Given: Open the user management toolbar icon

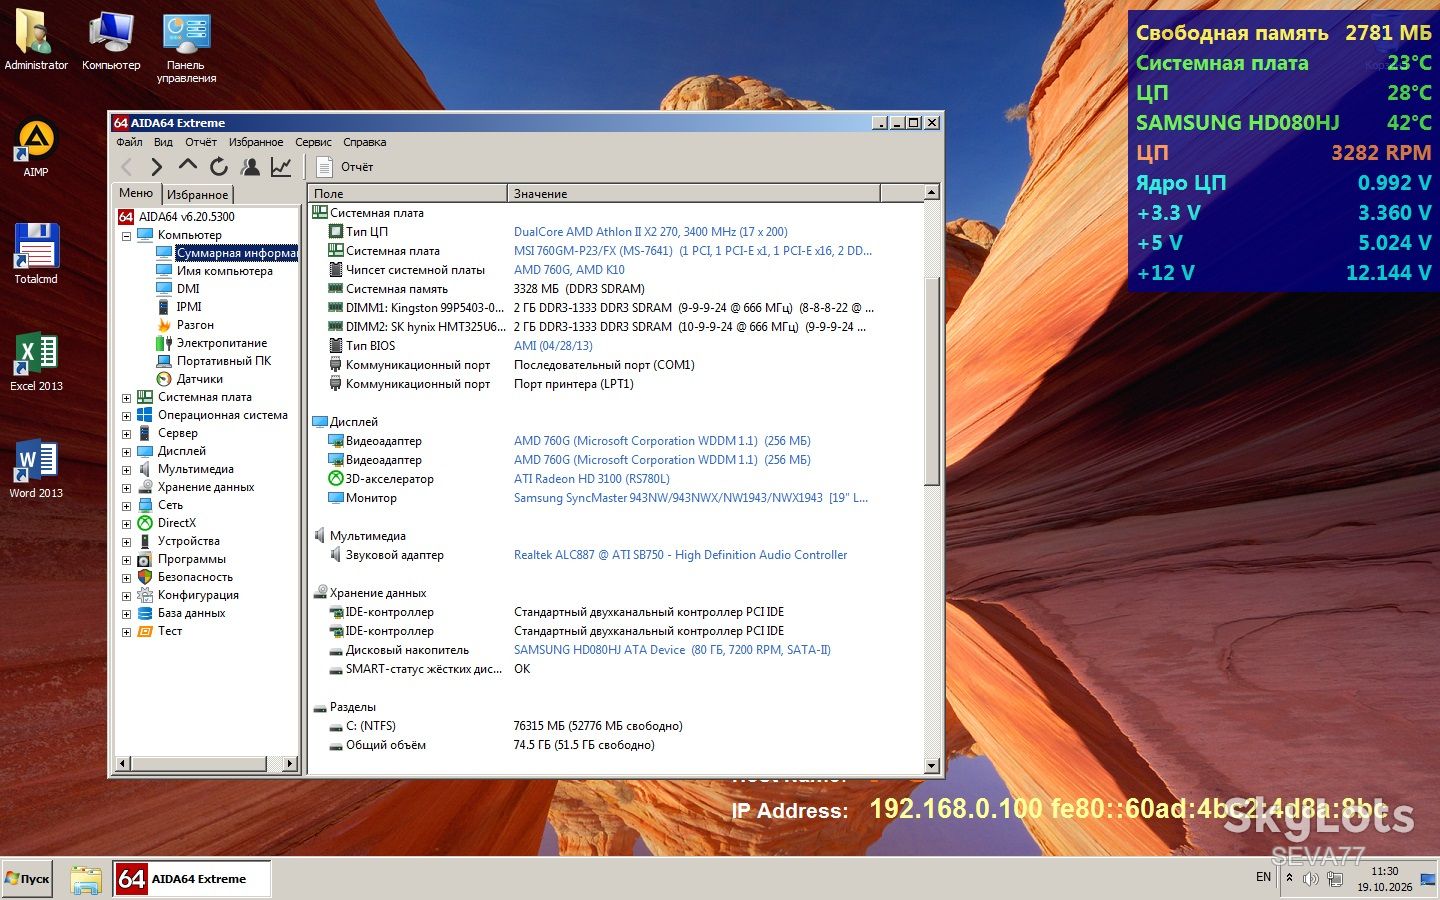Looking at the screenshot, I should pyautogui.click(x=250, y=167).
